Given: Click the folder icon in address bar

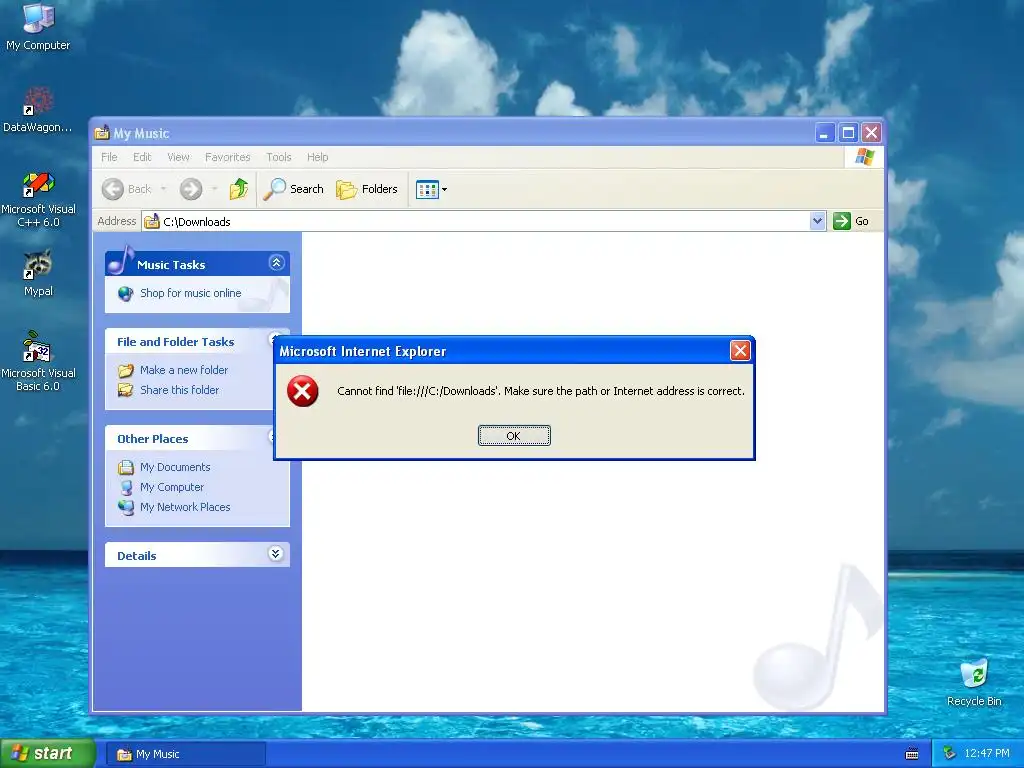Looking at the screenshot, I should 152,221.
